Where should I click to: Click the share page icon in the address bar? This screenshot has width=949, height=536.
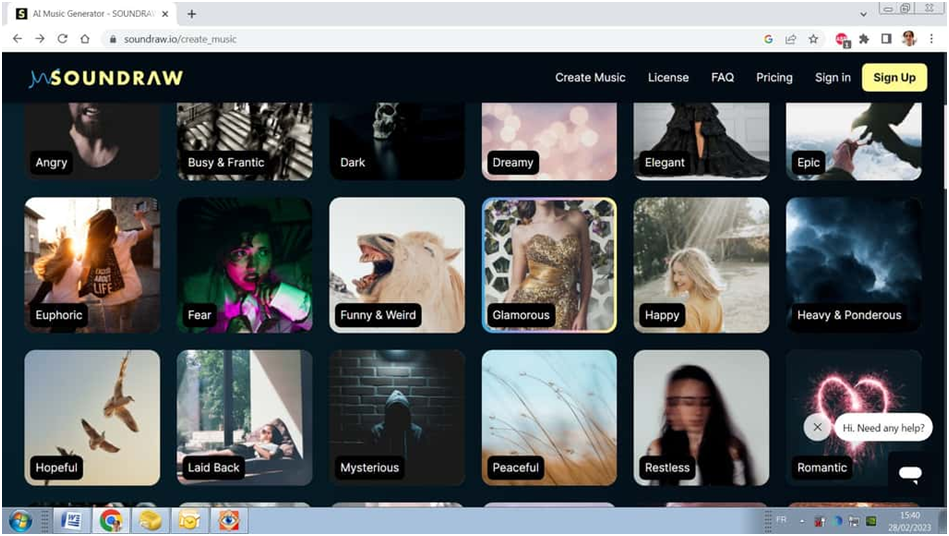[790, 39]
